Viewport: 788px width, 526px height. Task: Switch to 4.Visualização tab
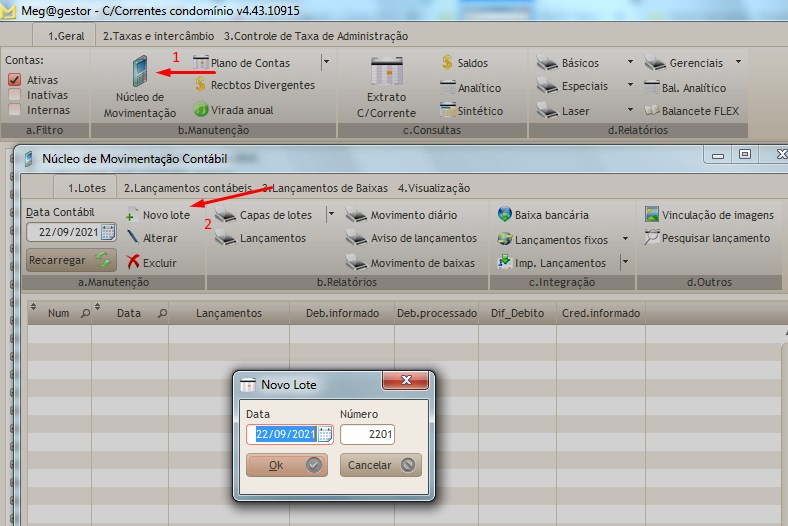(433, 188)
